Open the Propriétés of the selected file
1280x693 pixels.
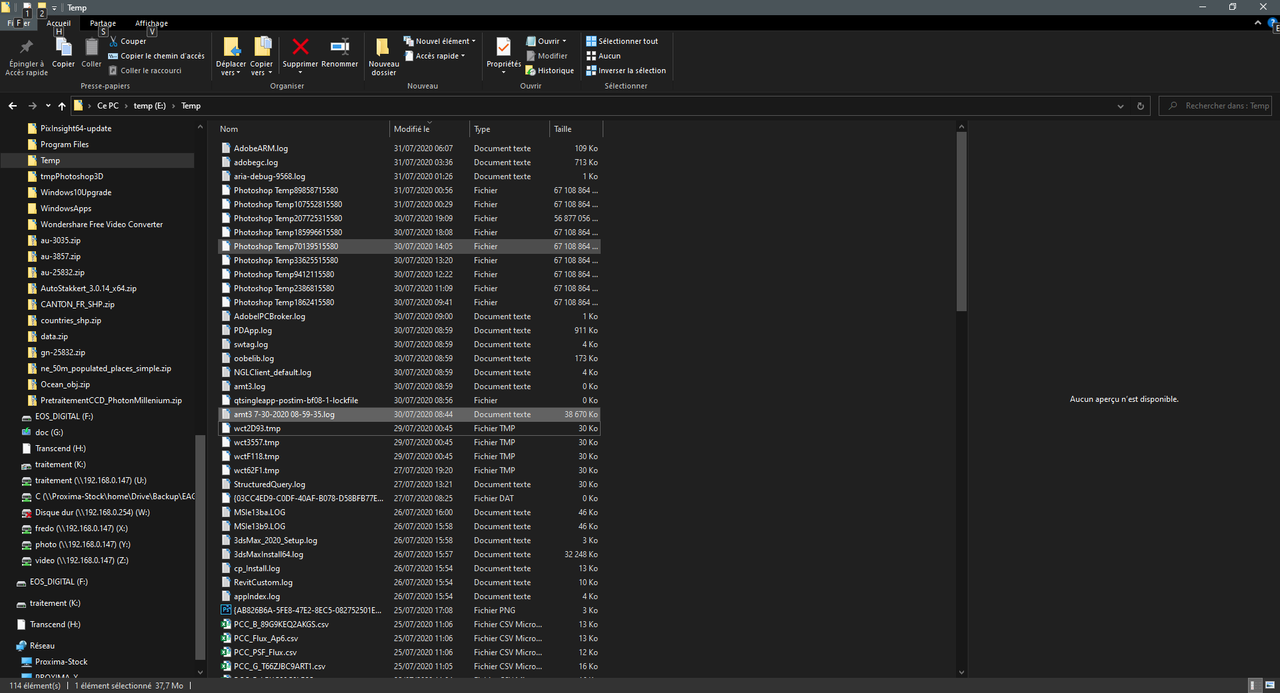point(503,53)
